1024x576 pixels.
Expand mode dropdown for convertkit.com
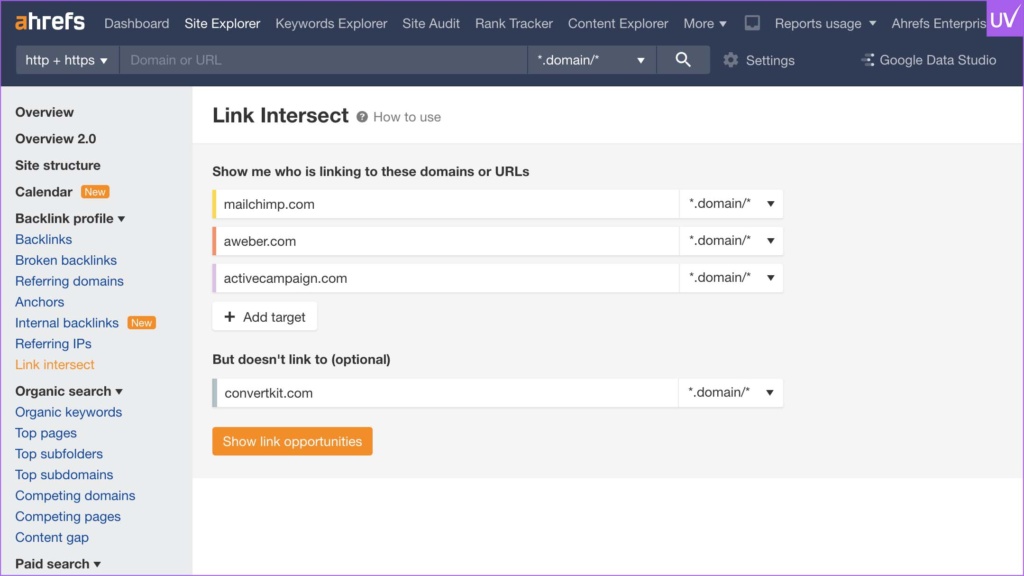pyautogui.click(x=731, y=393)
